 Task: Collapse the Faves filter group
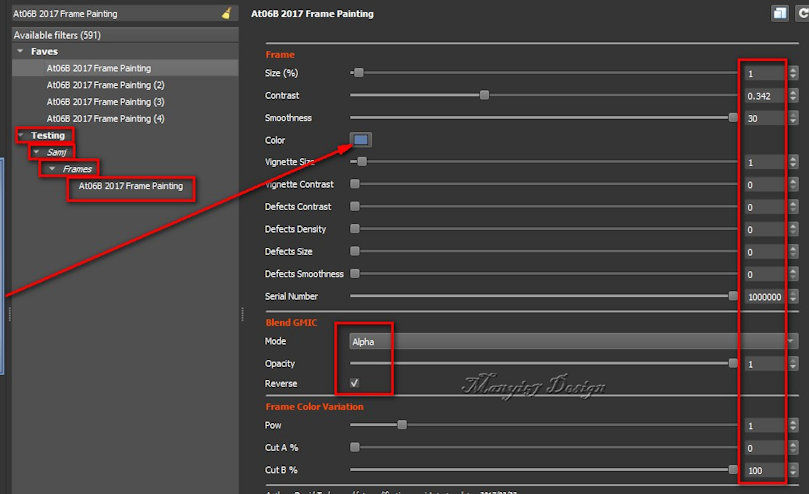pos(20,51)
